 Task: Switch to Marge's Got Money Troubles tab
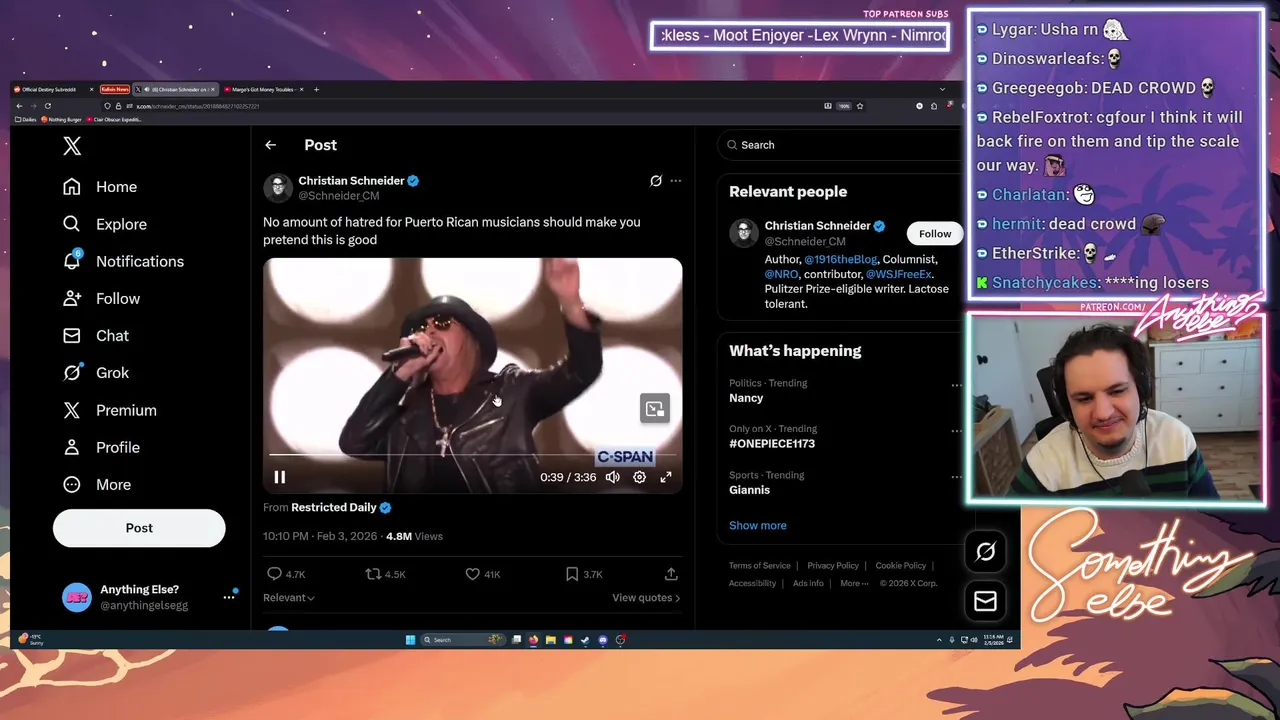click(x=264, y=89)
